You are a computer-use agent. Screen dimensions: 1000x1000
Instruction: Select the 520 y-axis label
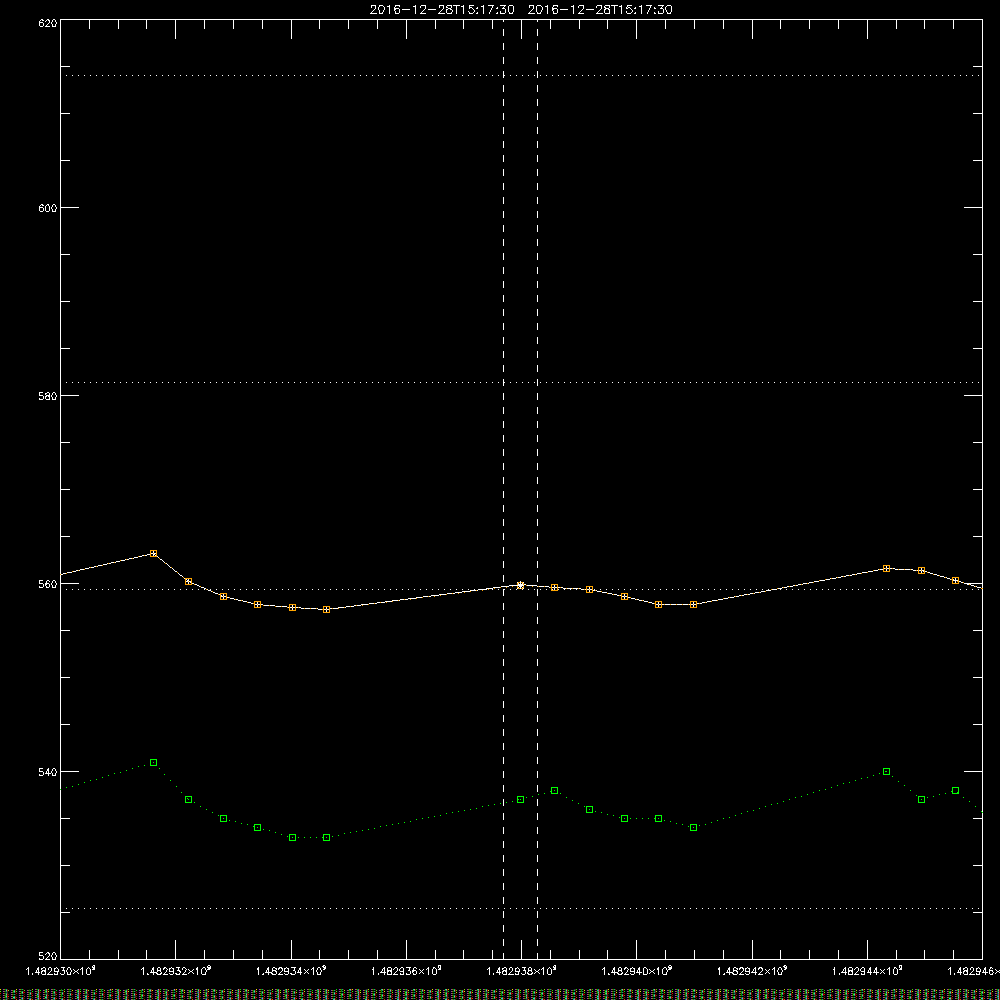(x=48, y=956)
